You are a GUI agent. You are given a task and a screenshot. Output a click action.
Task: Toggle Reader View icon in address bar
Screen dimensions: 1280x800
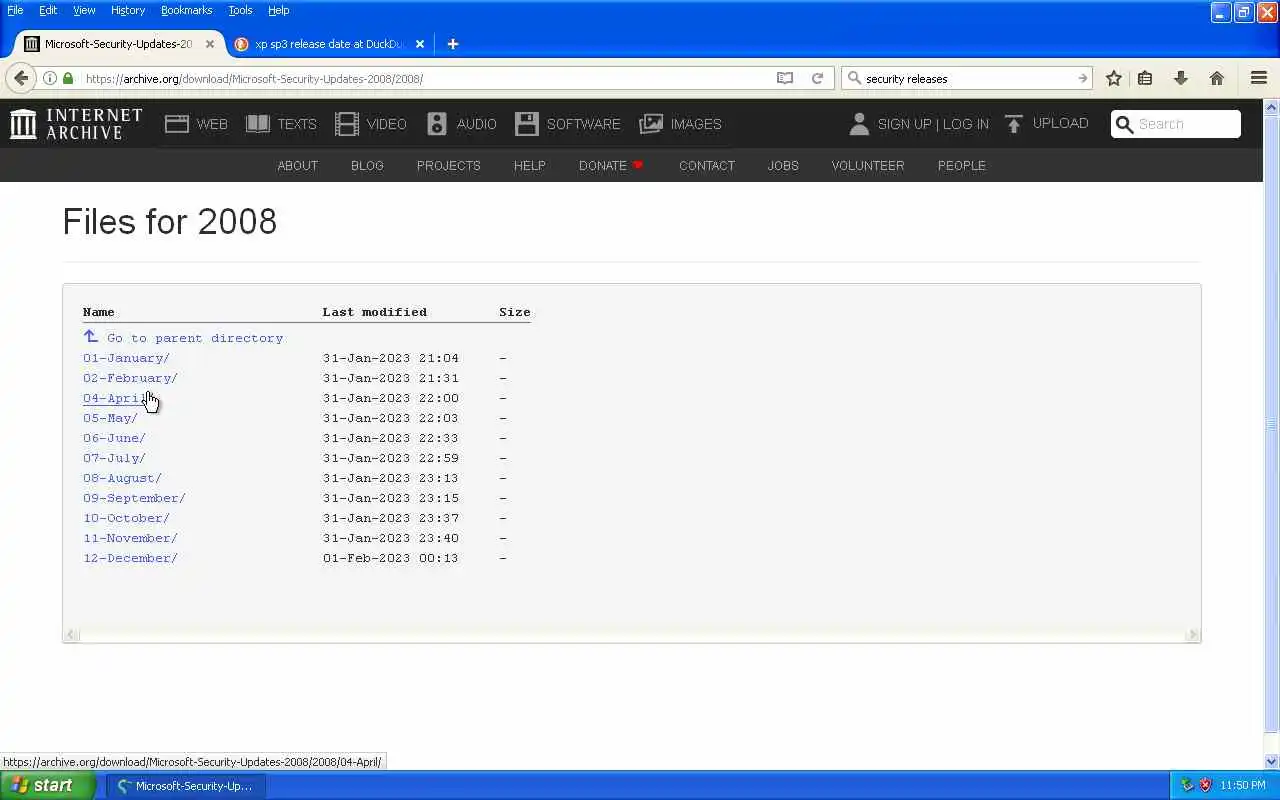[785, 78]
